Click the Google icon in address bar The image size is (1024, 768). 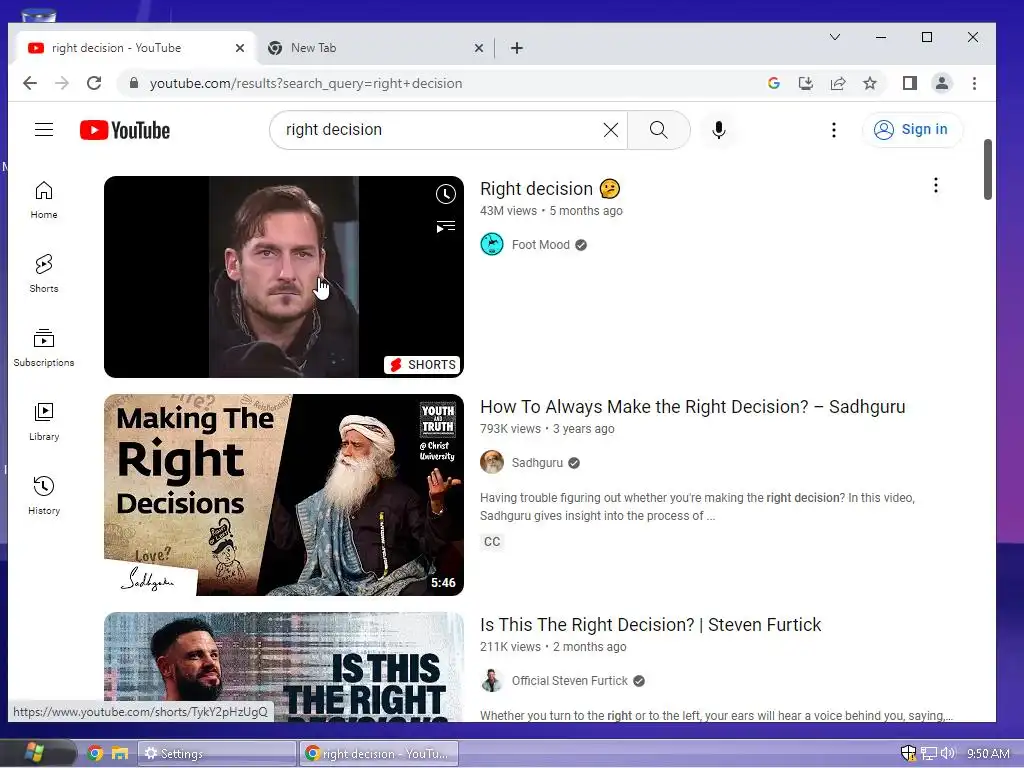[774, 83]
